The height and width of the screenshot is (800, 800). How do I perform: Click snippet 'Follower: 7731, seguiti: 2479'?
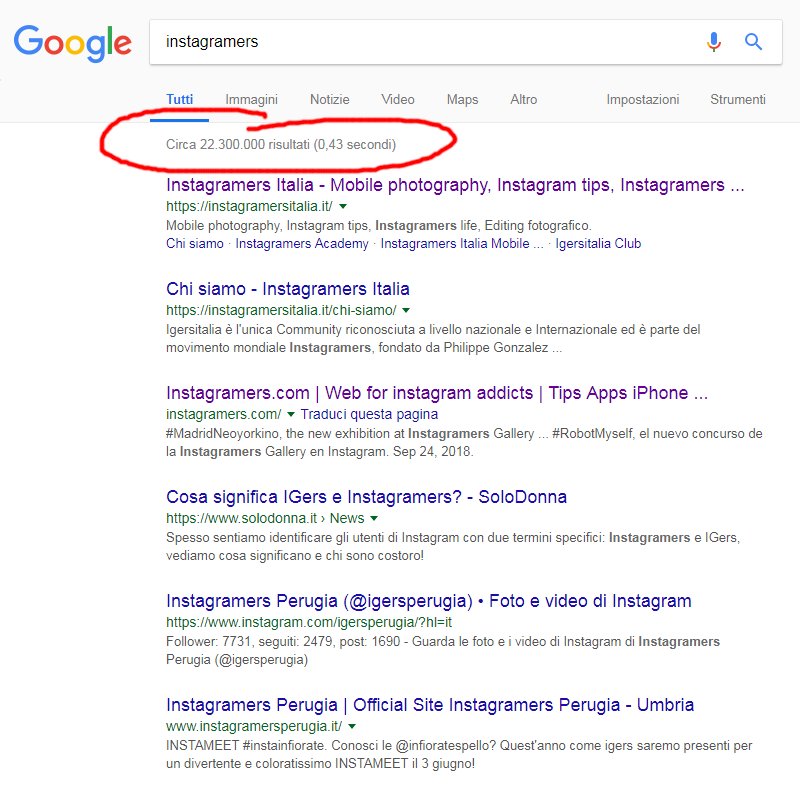[x=443, y=651]
